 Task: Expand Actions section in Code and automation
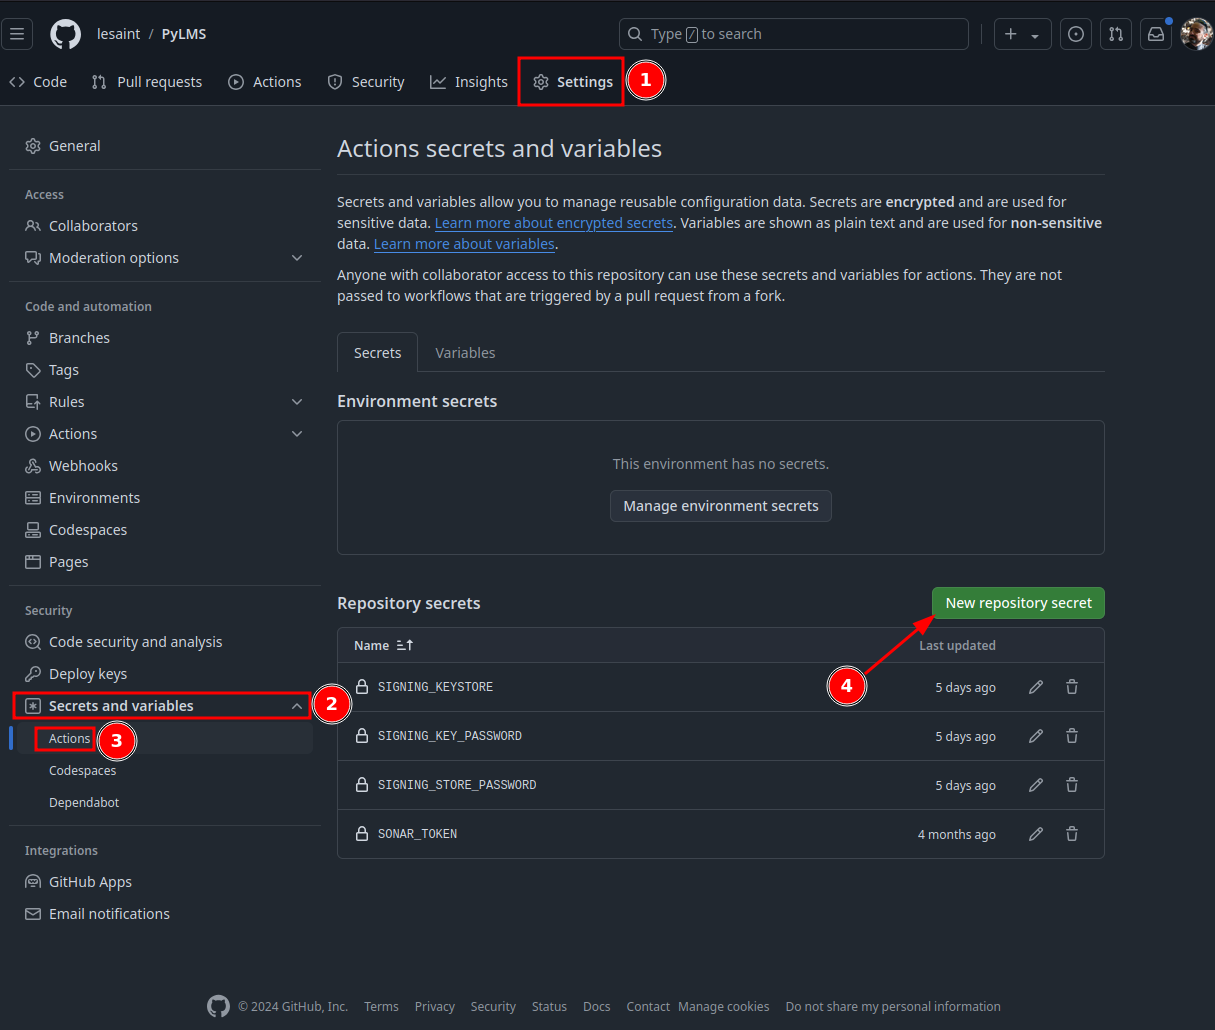pyautogui.click(x=297, y=434)
